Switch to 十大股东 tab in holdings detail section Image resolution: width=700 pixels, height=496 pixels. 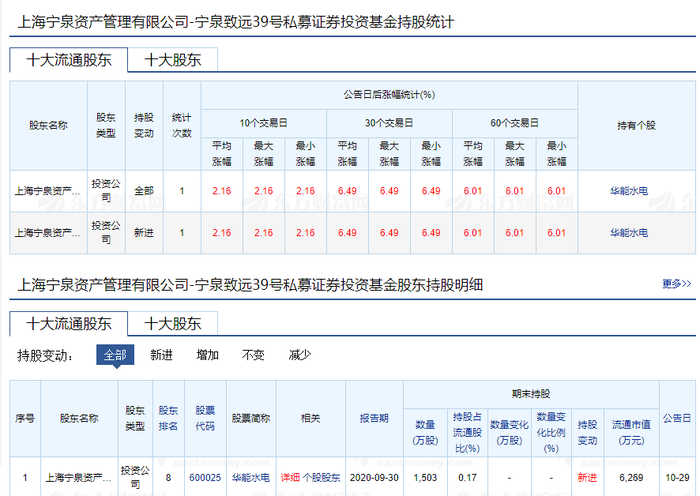[x=173, y=324]
